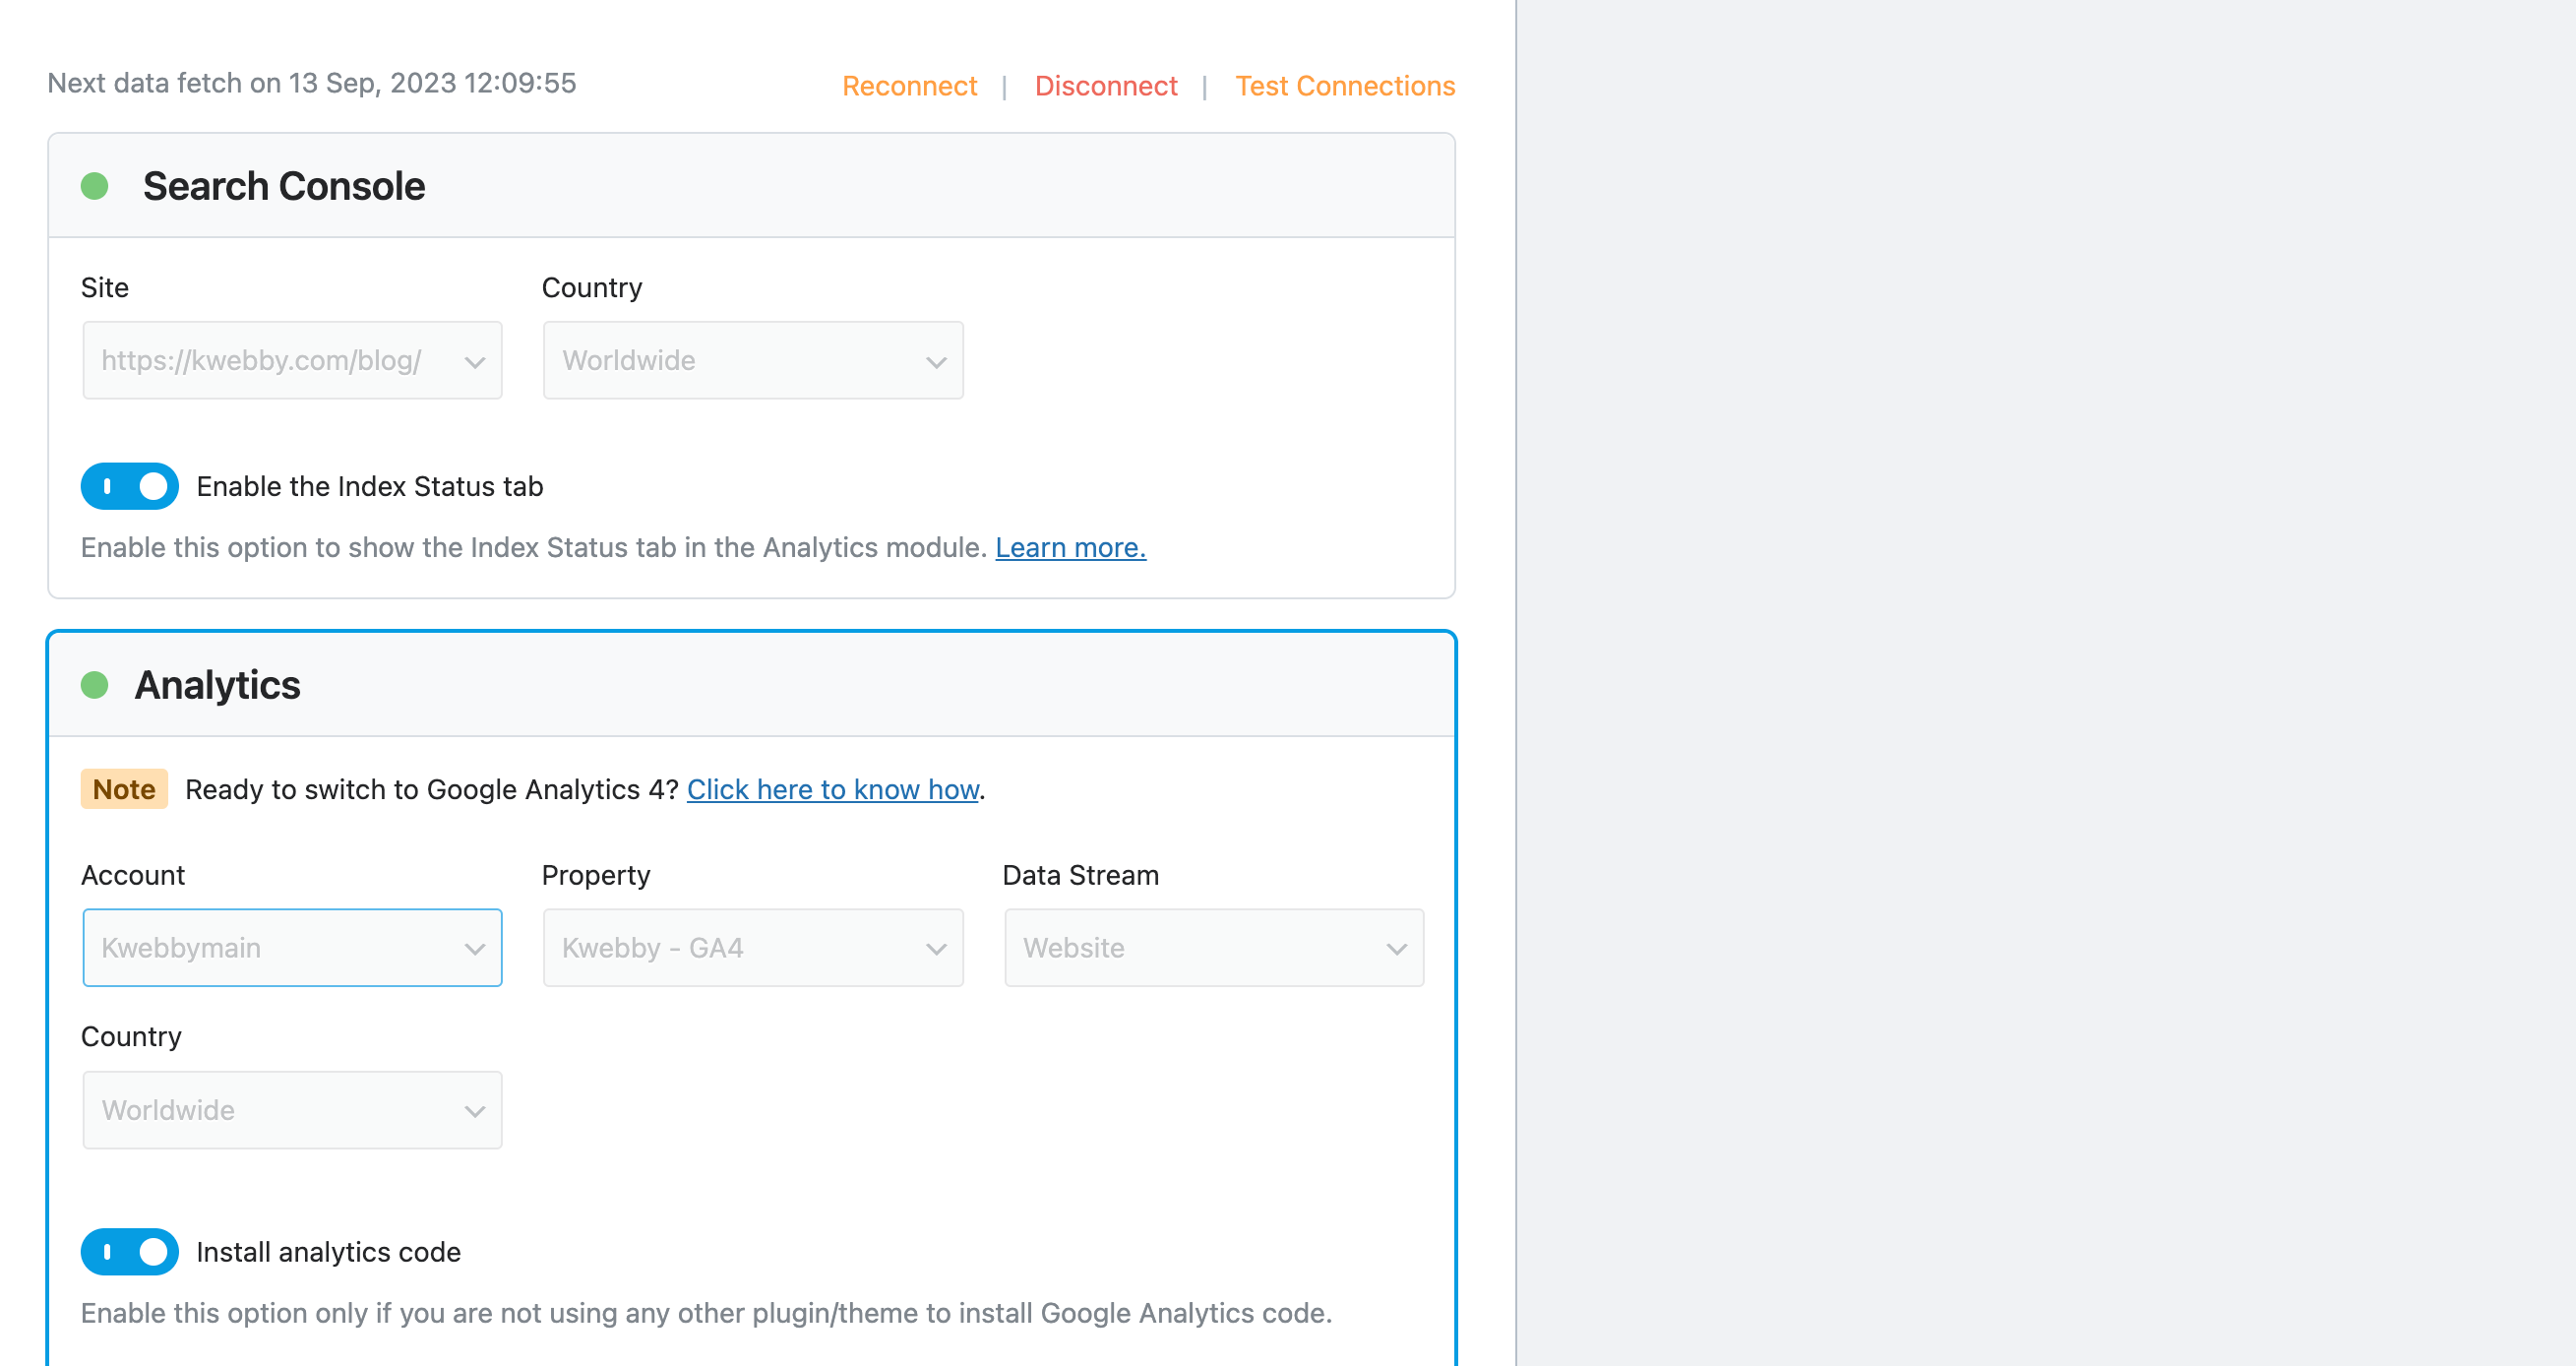The image size is (2576, 1366).
Task: Click the Analytics section header
Action: coord(751,685)
